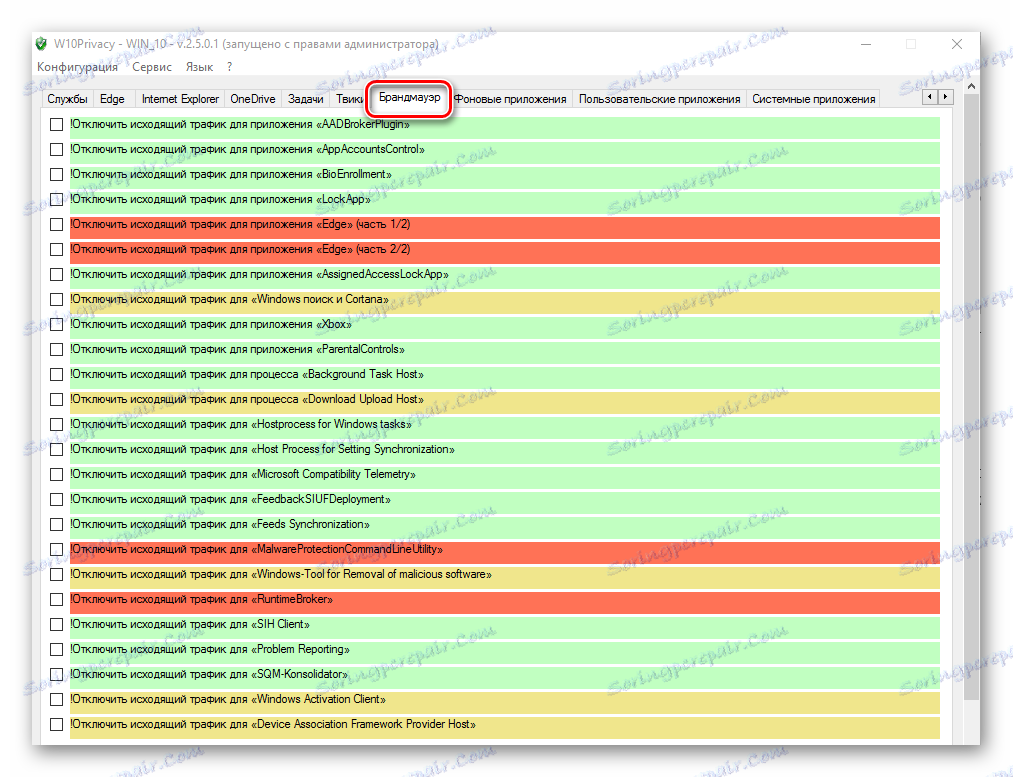Screen dimensions: 1013x777
Task: Switch to the Пользовательские приложения tab
Action: click(660, 99)
